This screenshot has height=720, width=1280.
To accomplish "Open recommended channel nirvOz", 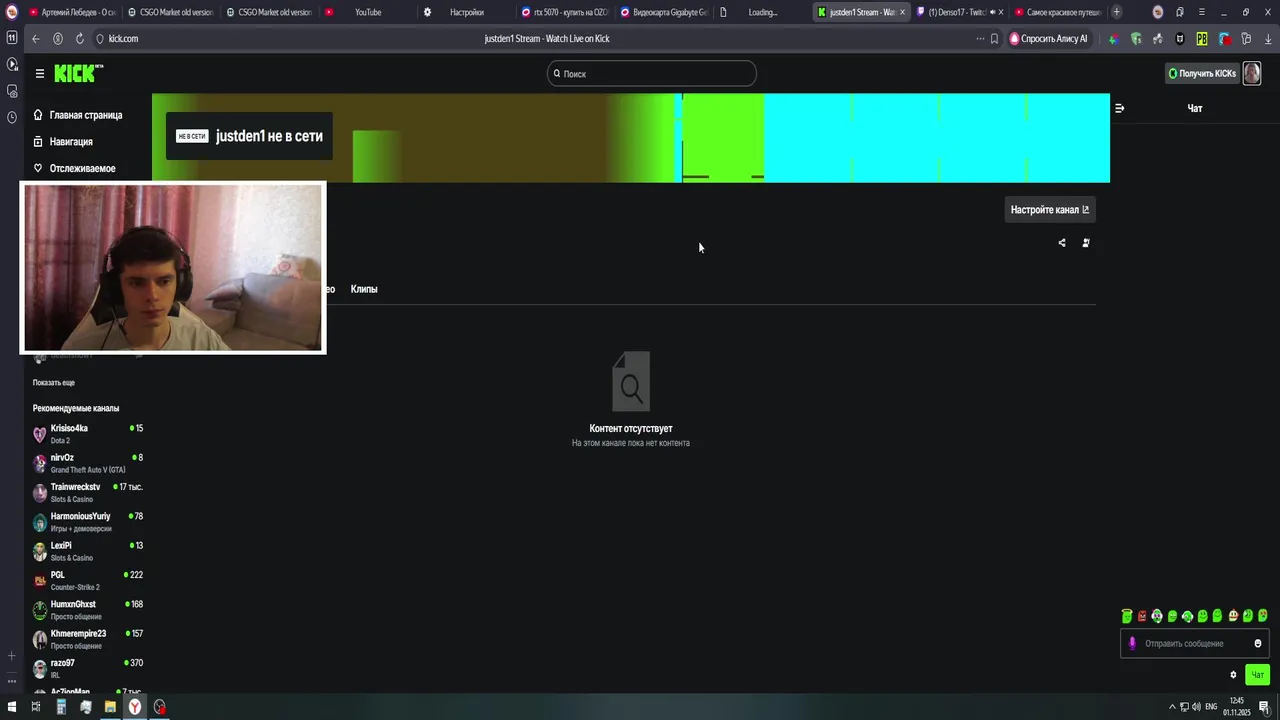I will click(88, 463).
